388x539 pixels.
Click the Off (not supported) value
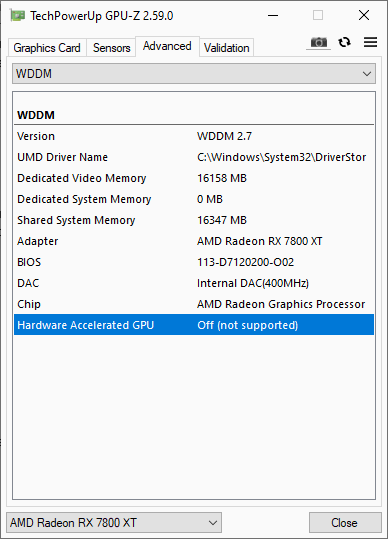pos(247,325)
